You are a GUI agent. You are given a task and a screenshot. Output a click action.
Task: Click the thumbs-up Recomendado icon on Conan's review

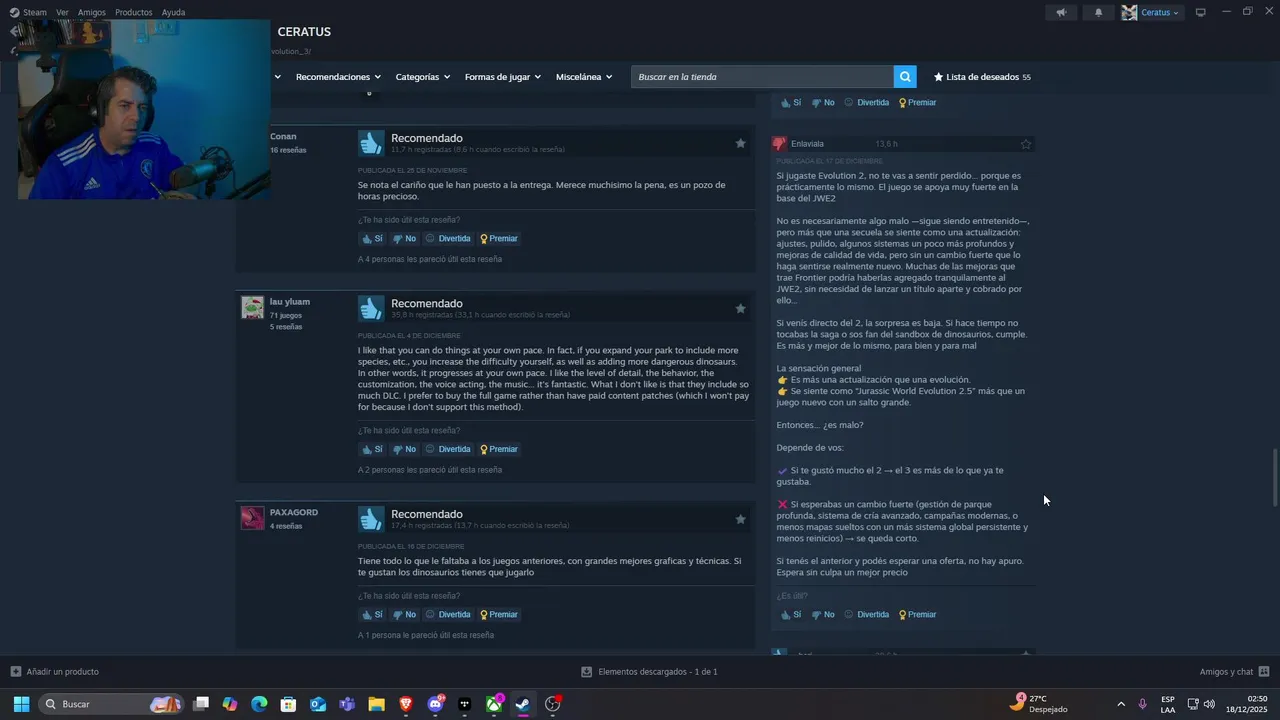pos(371,143)
